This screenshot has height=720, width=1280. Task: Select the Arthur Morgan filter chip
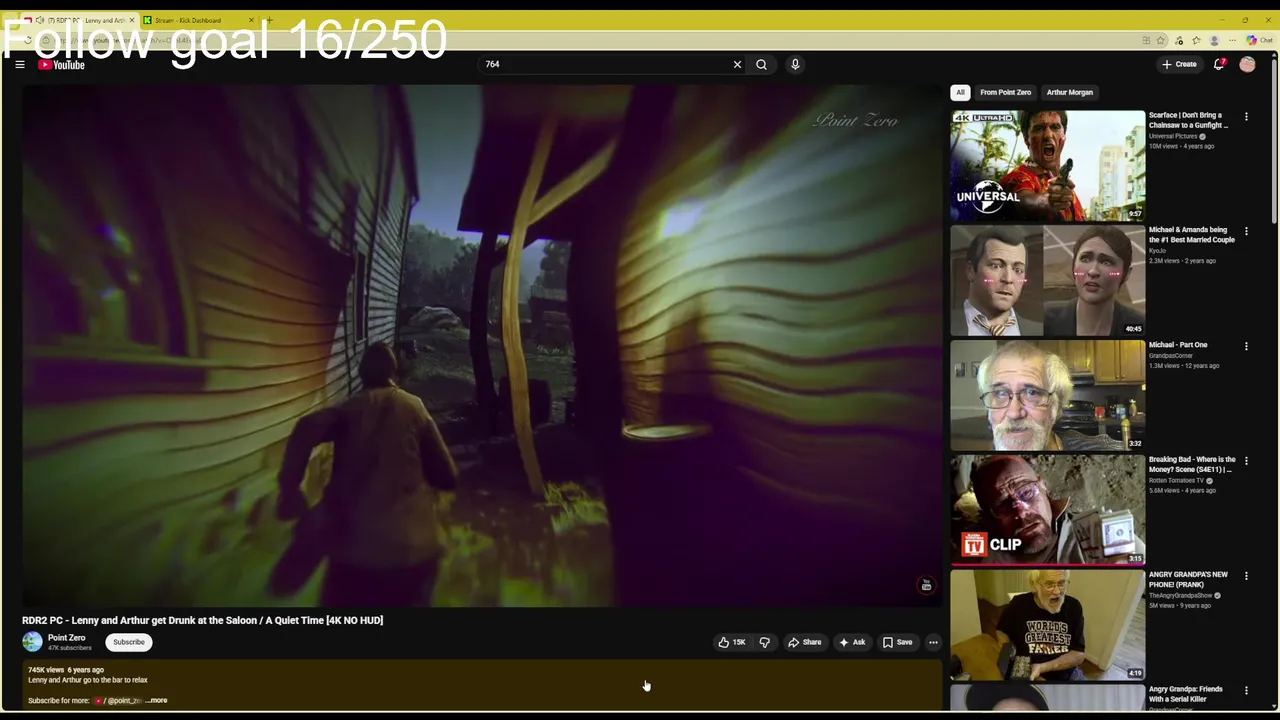coord(1069,92)
